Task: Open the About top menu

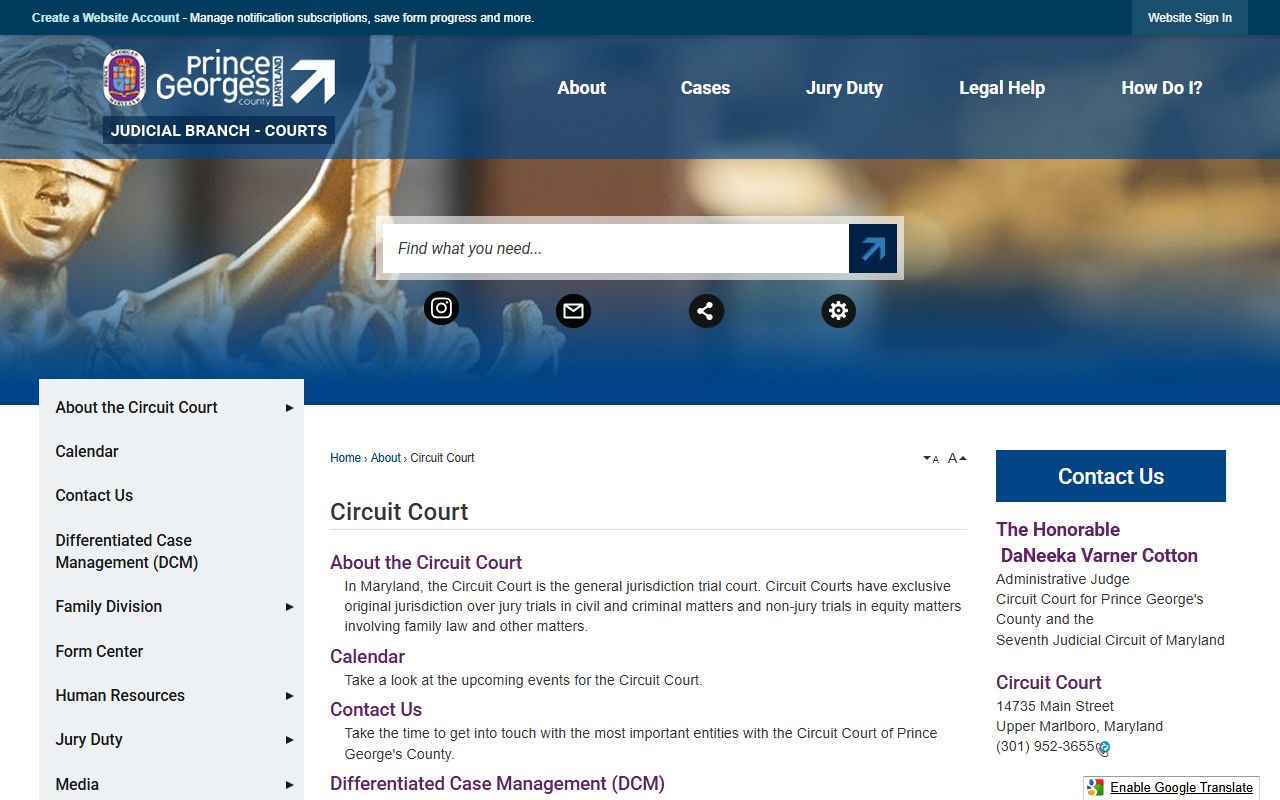Action: click(581, 88)
